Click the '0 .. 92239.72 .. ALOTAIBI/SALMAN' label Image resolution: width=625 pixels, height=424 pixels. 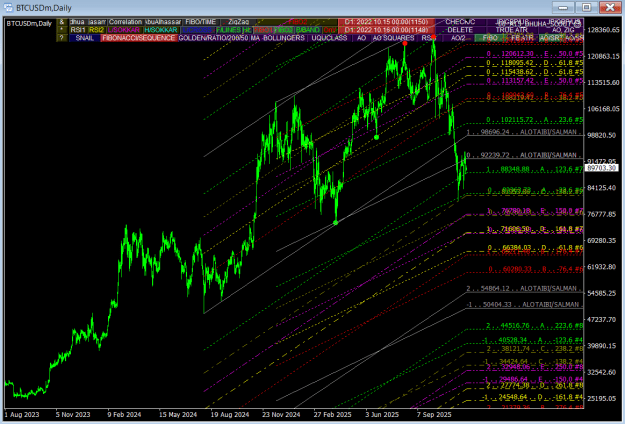coord(522,155)
